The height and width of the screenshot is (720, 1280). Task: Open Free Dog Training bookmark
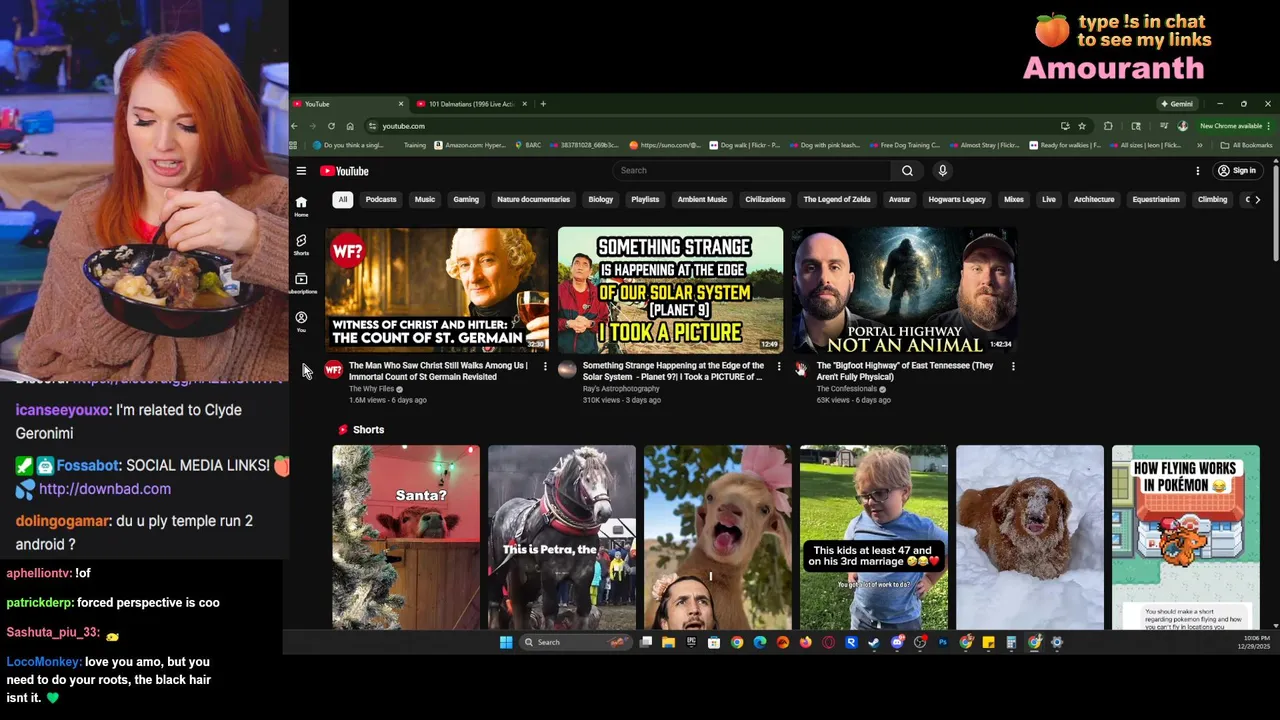pyautogui.click(x=904, y=145)
